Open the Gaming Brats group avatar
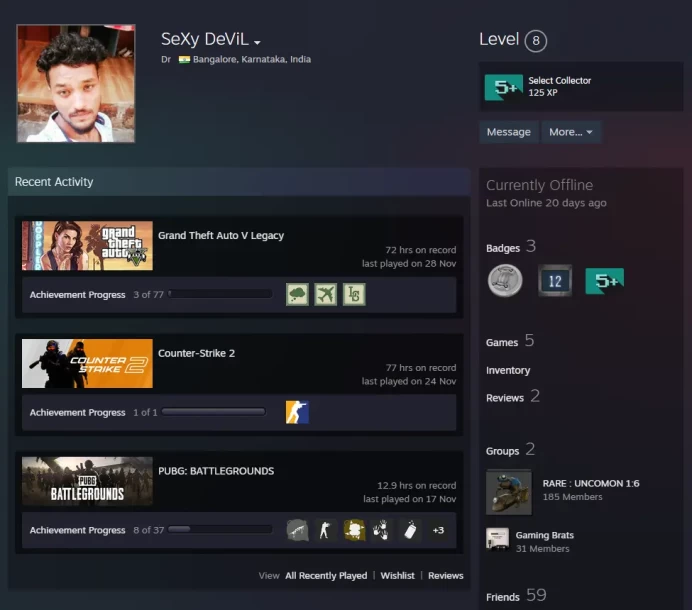Image resolution: width=692 pixels, height=610 pixels. coord(497,539)
